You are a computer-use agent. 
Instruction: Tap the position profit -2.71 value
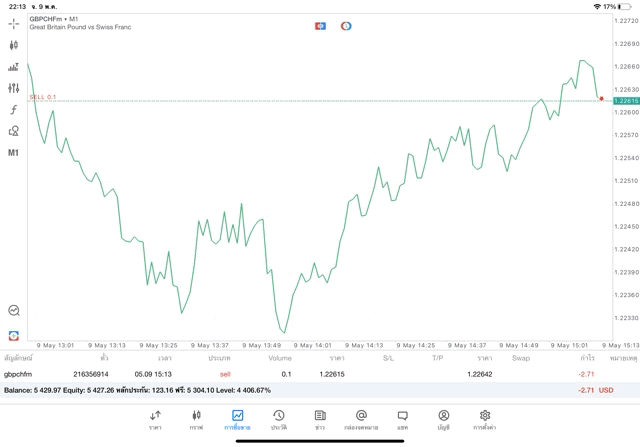point(586,374)
